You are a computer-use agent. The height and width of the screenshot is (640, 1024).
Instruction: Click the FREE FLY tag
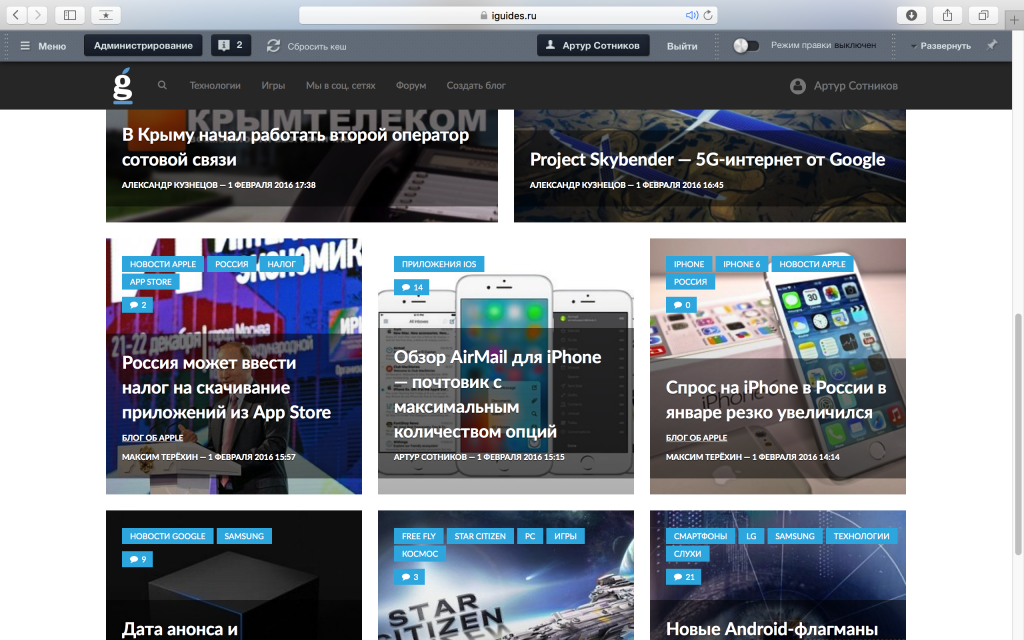[419, 536]
